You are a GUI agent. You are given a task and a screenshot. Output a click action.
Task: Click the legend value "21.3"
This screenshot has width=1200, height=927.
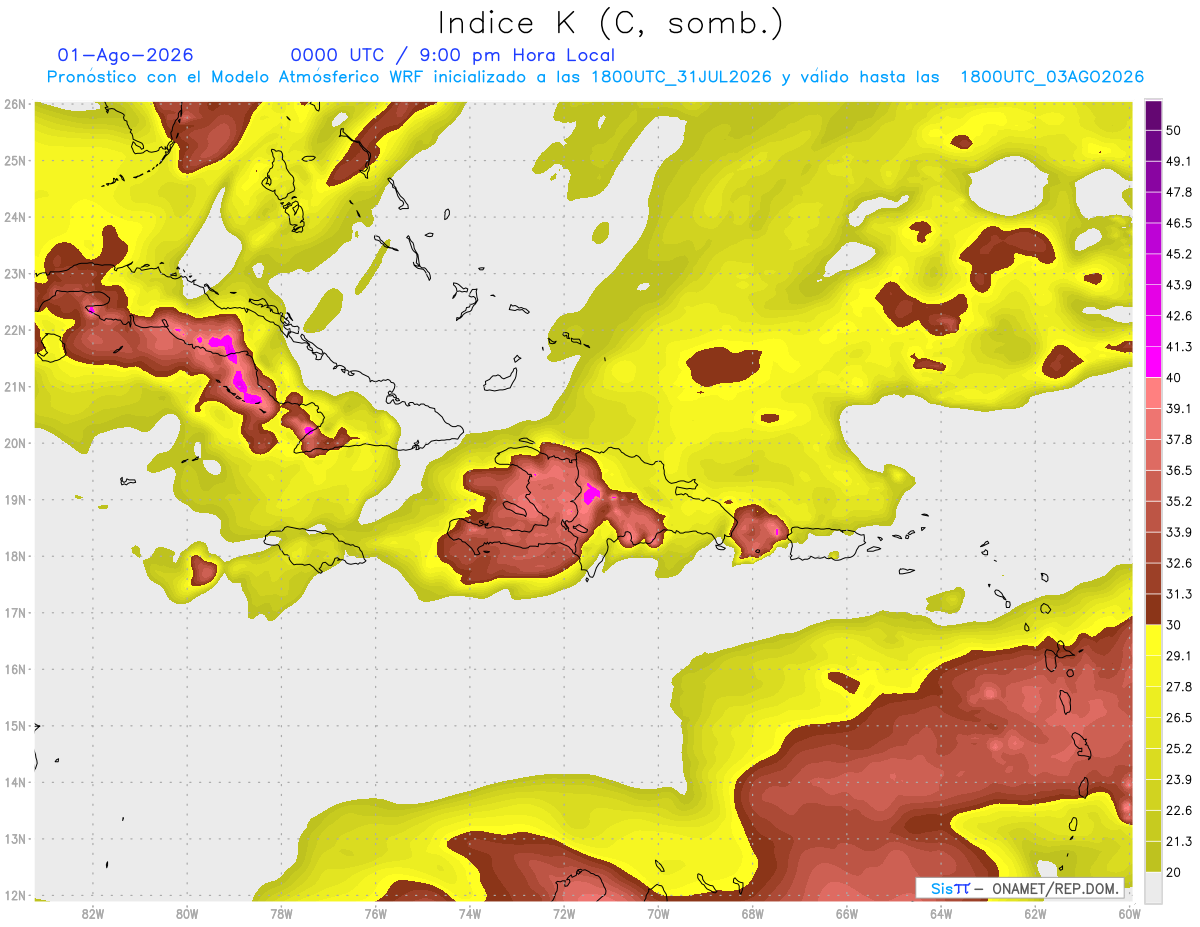tap(1178, 841)
